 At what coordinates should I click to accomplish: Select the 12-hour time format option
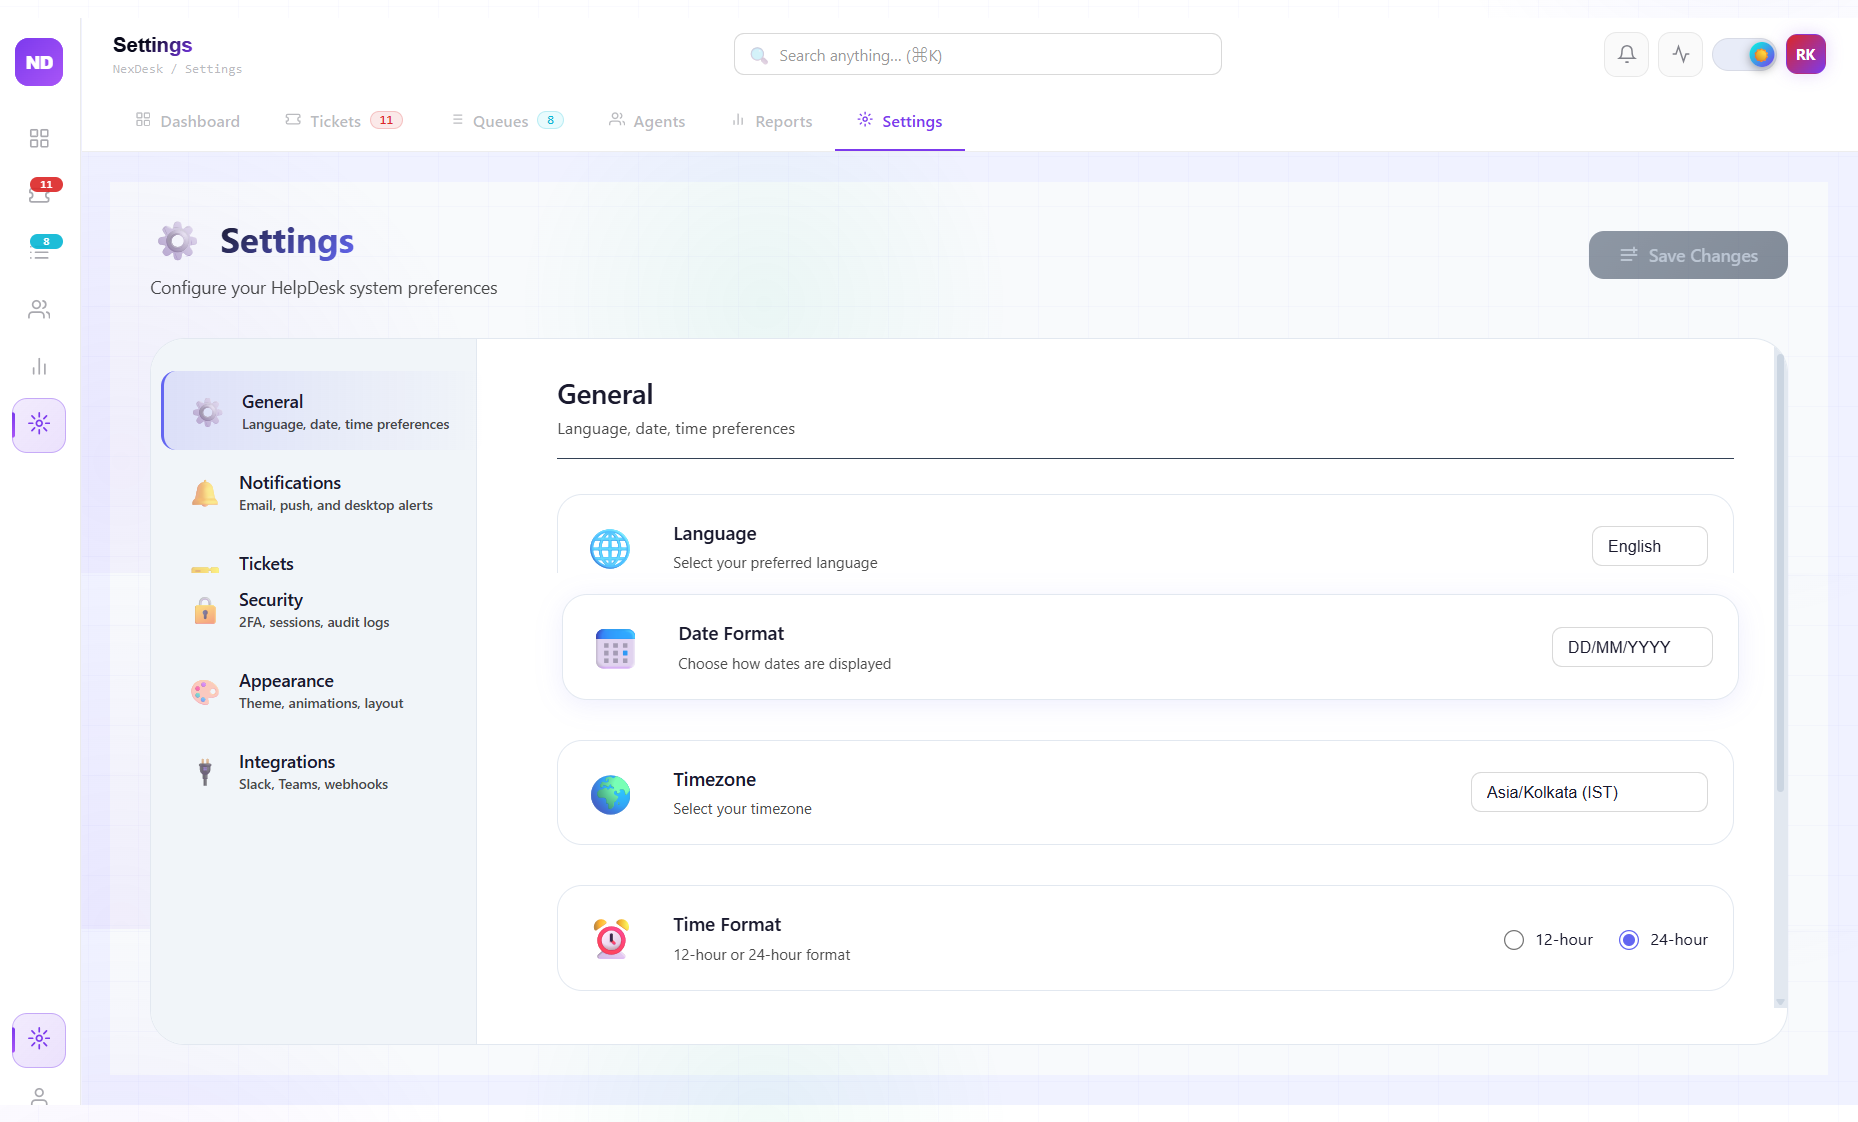[x=1514, y=940]
